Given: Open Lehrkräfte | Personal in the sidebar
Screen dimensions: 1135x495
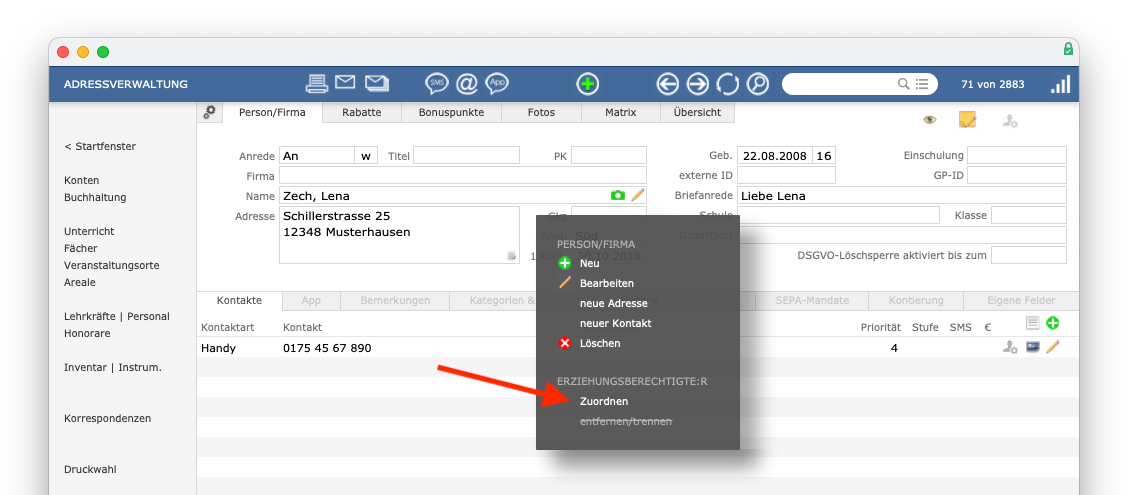Looking at the screenshot, I should [x=117, y=316].
